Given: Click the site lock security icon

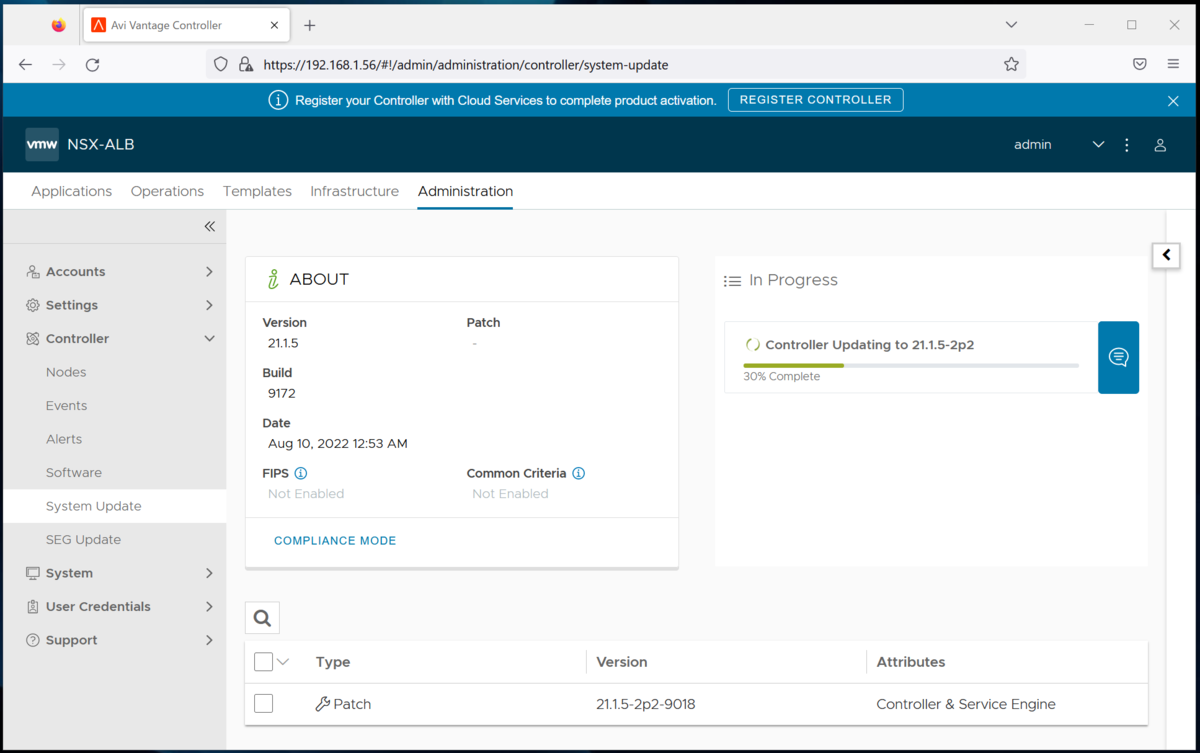Looking at the screenshot, I should click(x=245, y=64).
